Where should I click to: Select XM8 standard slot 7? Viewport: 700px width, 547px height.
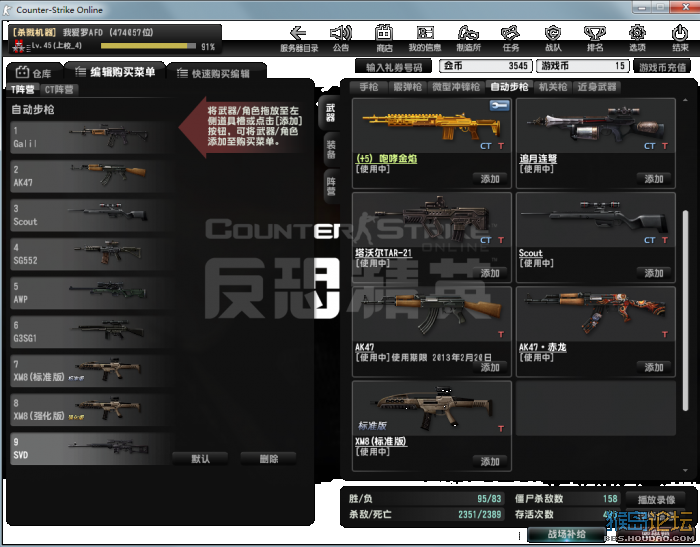click(x=92, y=371)
